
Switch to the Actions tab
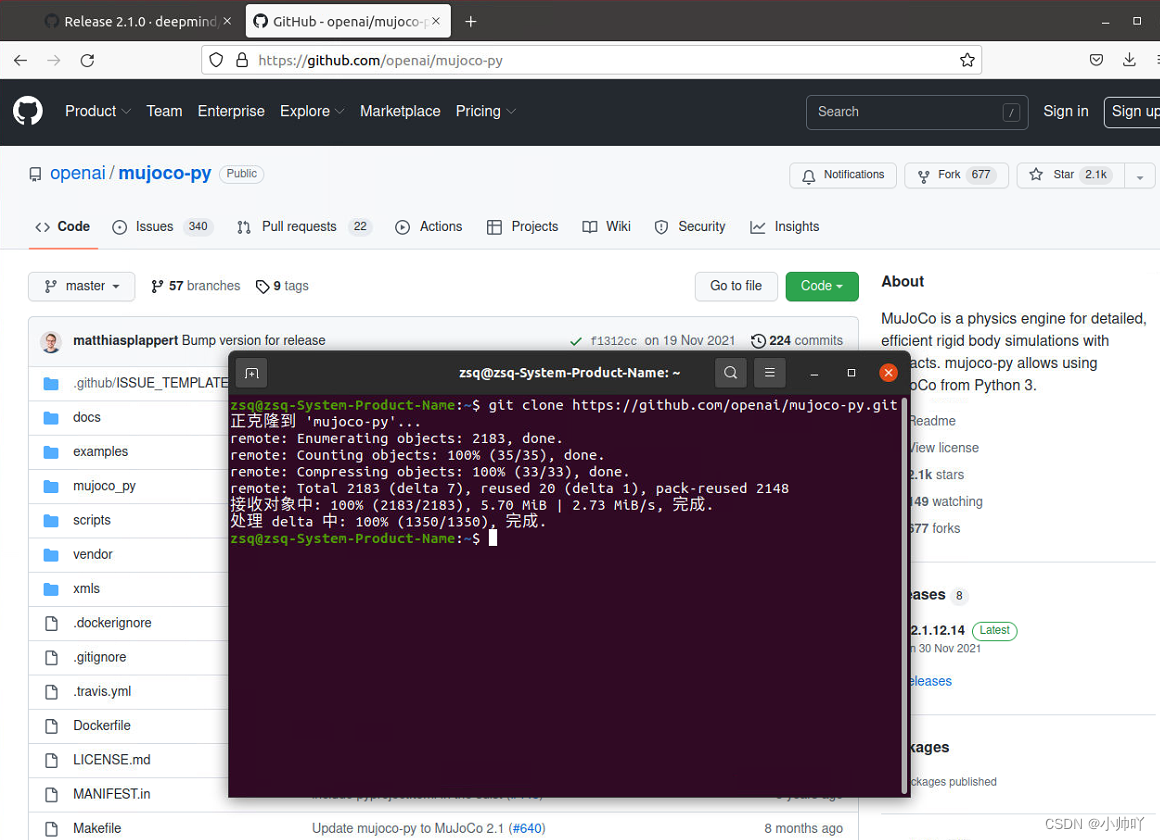(x=428, y=226)
